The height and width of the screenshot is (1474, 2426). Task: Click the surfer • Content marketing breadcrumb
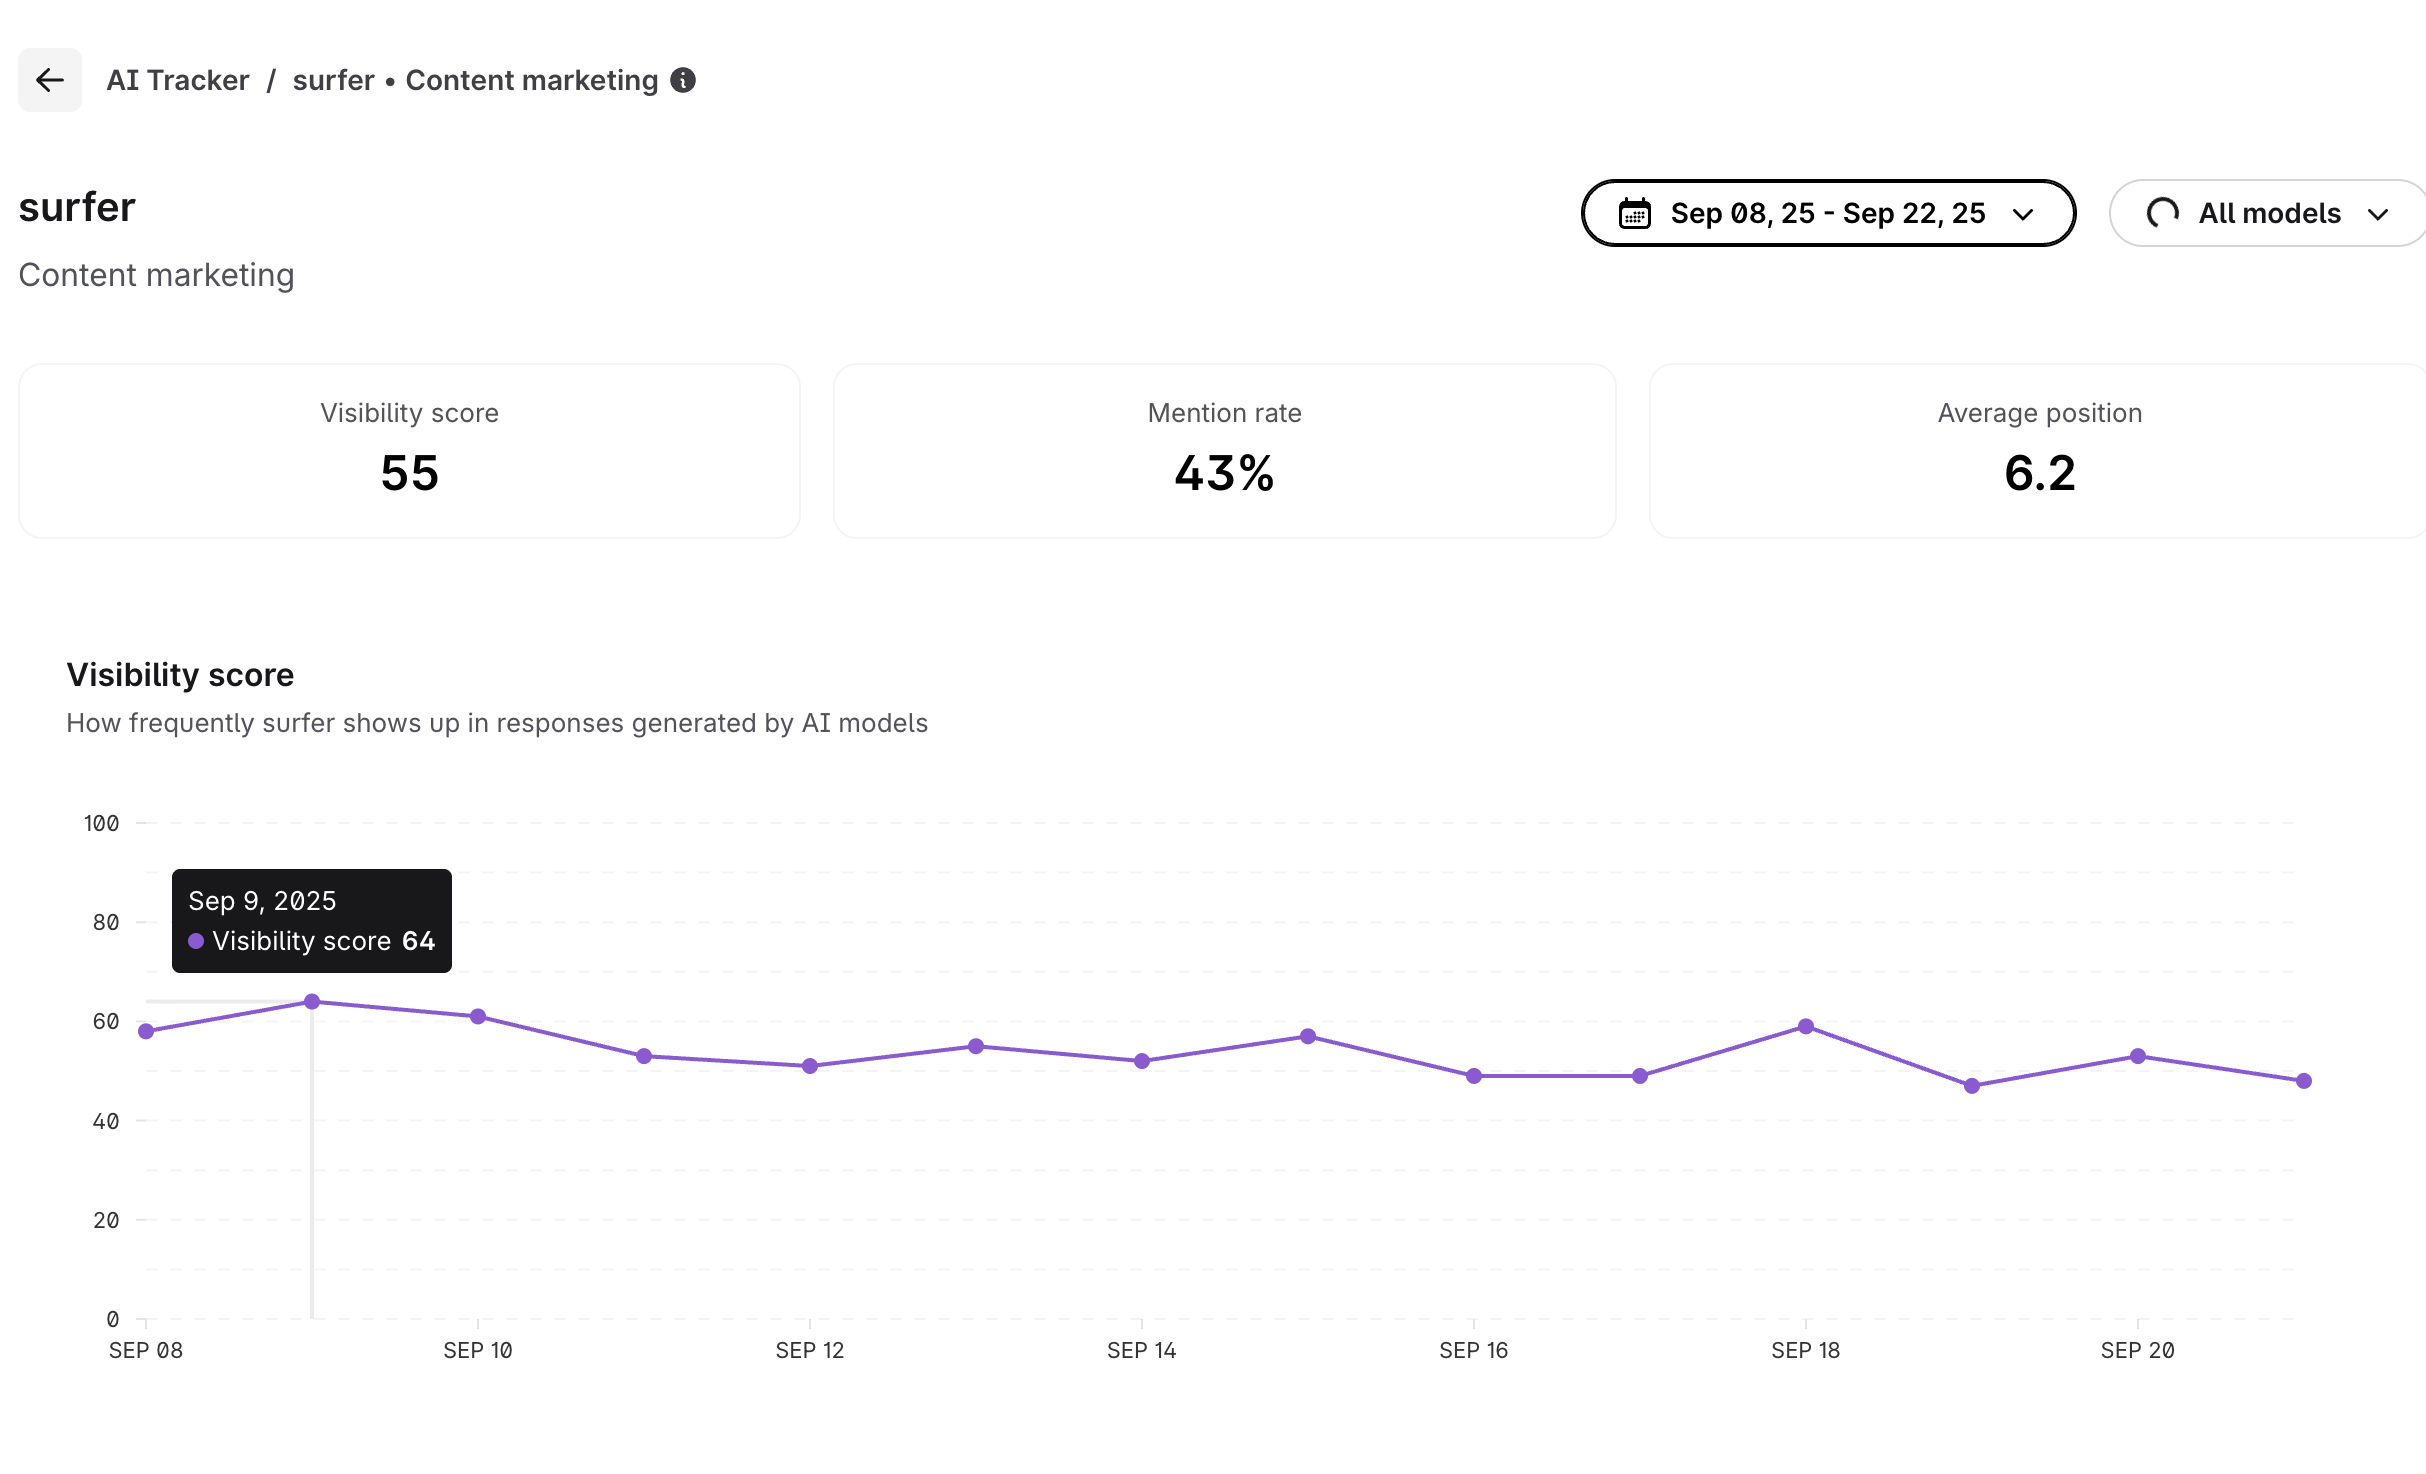[475, 80]
